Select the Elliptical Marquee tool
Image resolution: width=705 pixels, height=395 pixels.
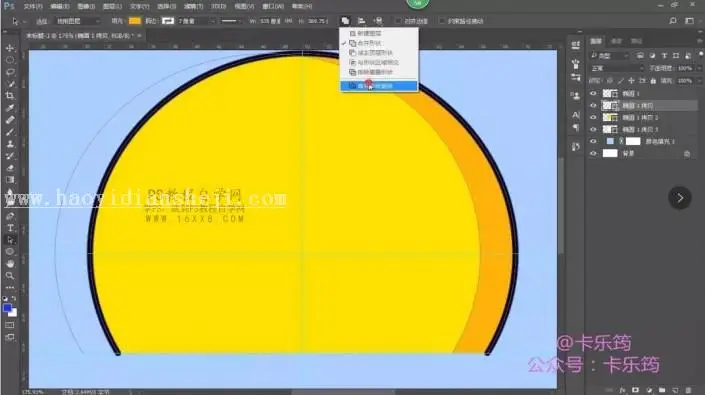(x=10, y=60)
